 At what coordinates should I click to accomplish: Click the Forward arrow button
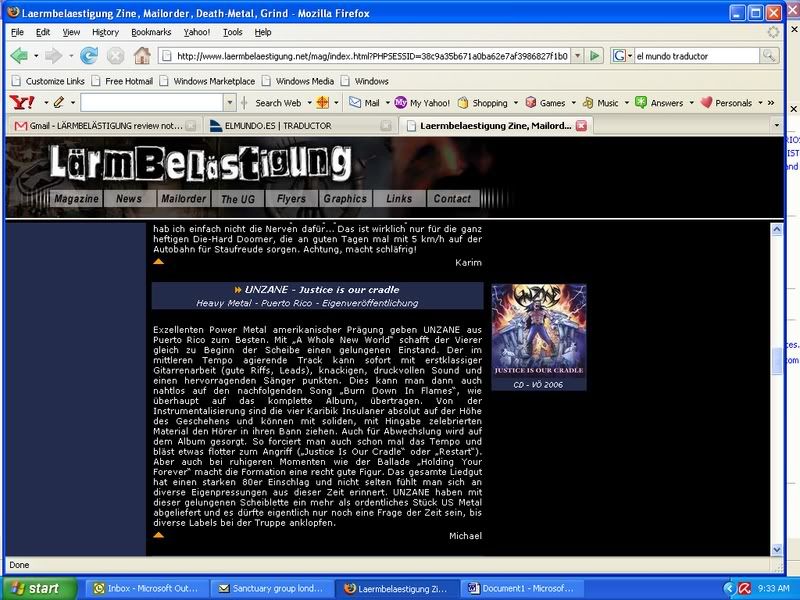coord(53,56)
